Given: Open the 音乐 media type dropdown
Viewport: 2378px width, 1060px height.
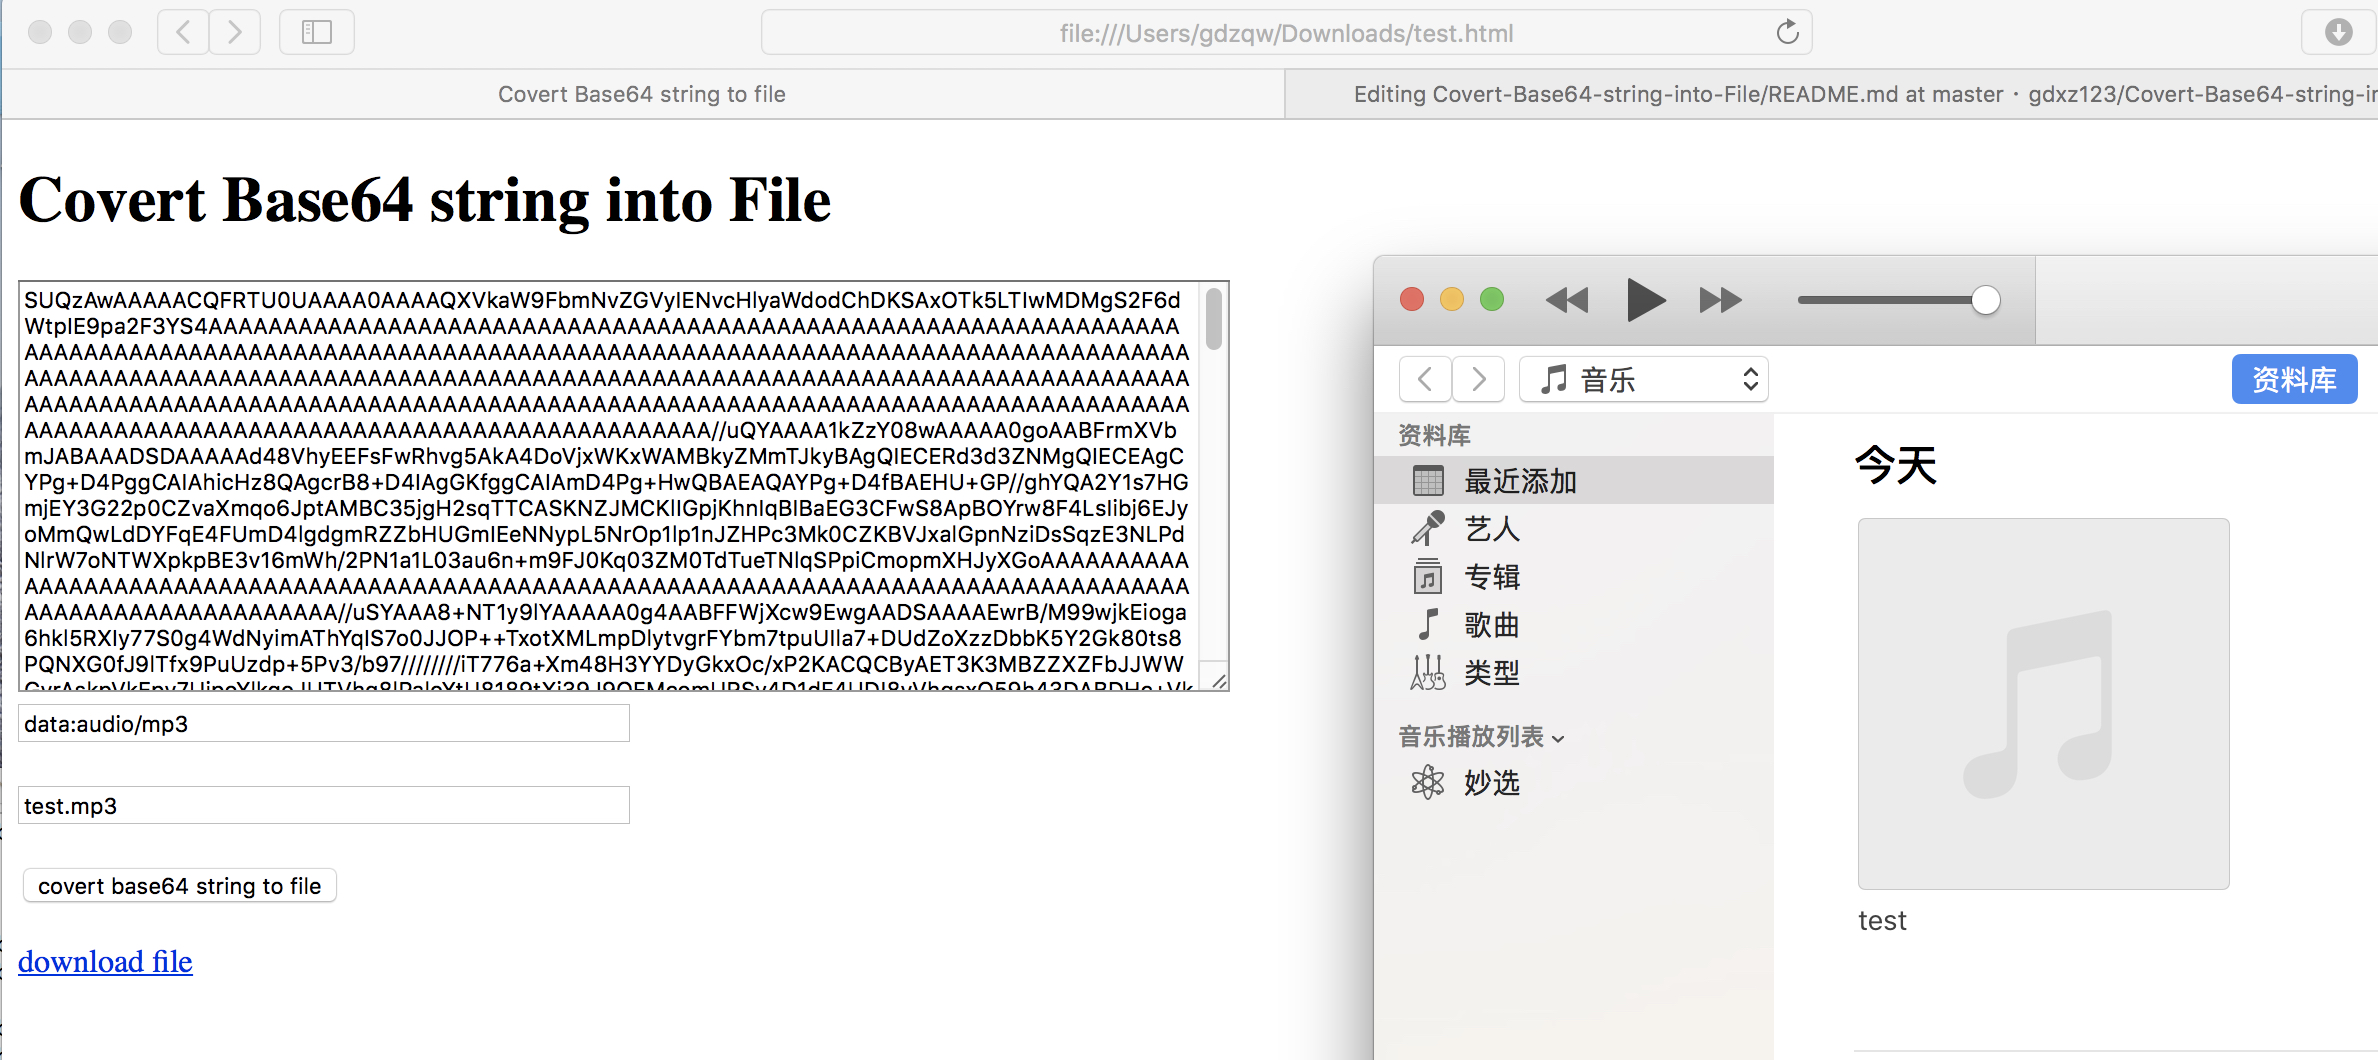Looking at the screenshot, I should [x=1643, y=379].
